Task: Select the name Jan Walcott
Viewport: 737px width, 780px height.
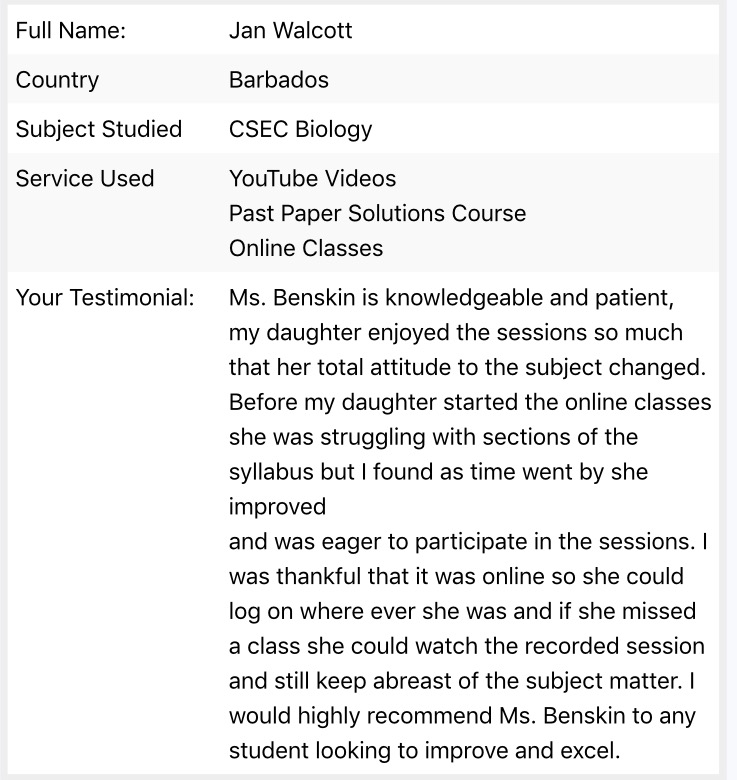Action: click(x=290, y=30)
